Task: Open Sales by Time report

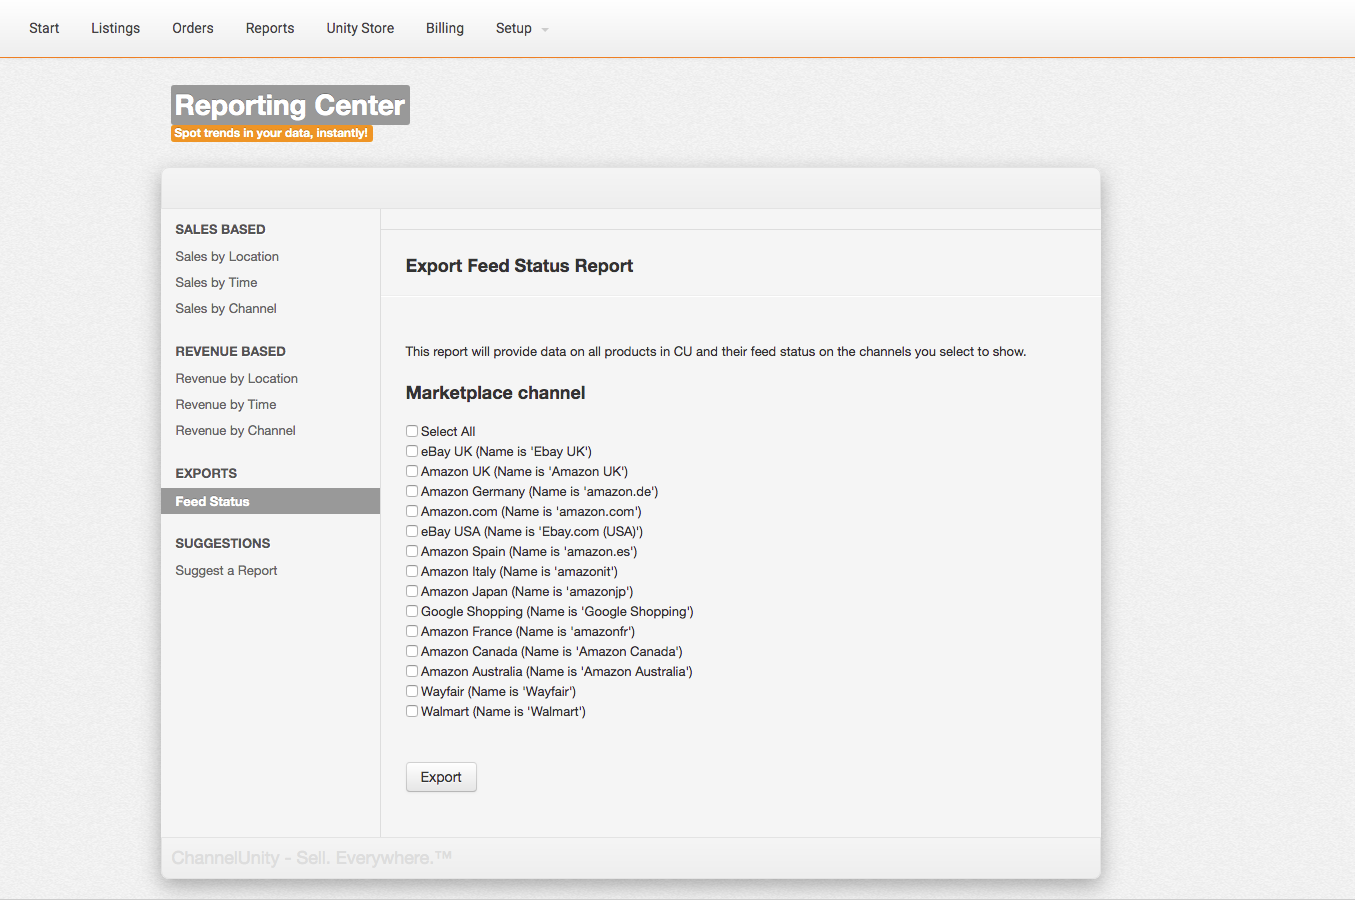Action: (x=216, y=283)
